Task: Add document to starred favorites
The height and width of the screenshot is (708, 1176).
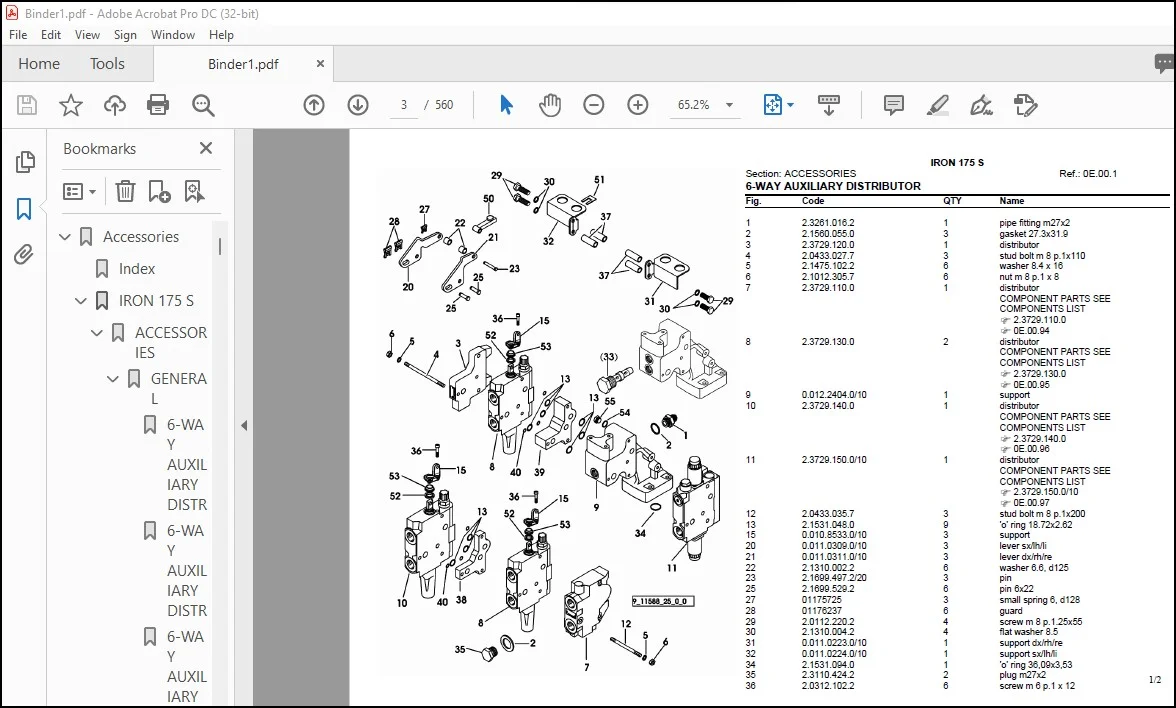Action: coord(70,105)
